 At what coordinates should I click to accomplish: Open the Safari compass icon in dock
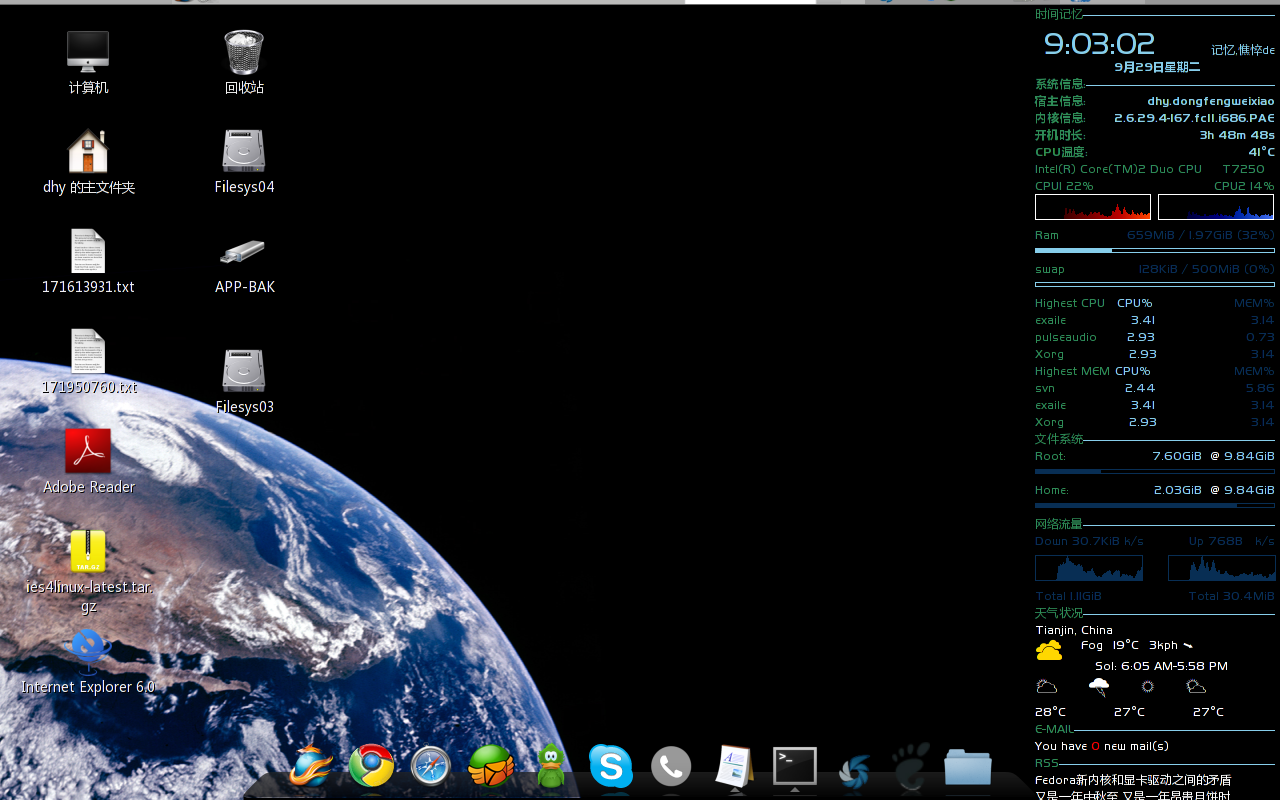[x=431, y=767]
